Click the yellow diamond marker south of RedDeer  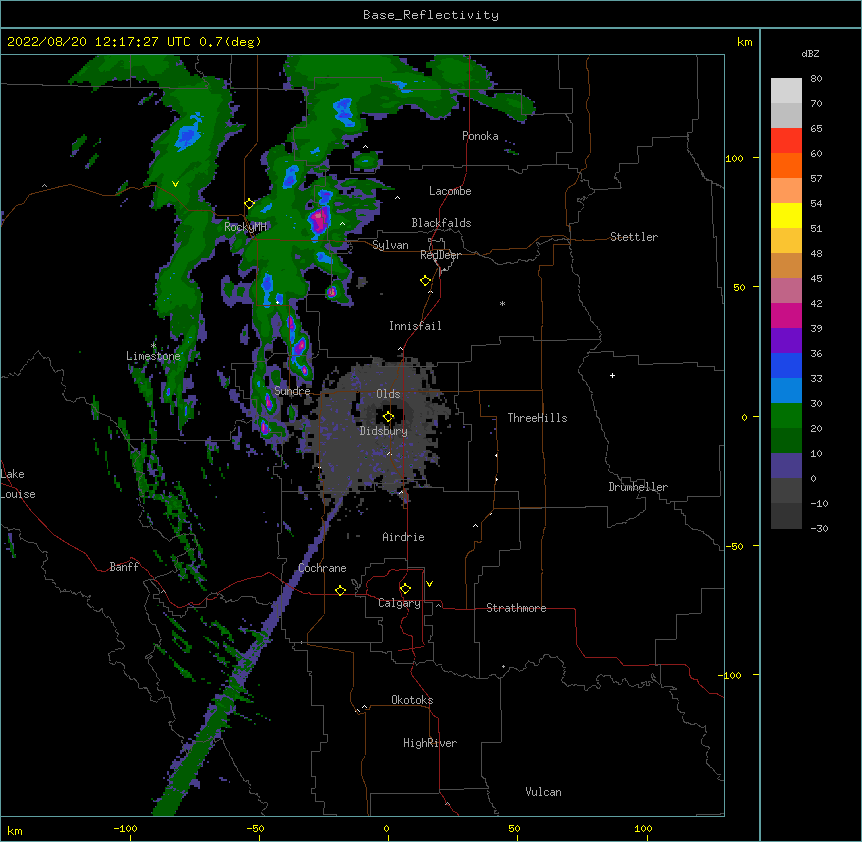point(425,281)
